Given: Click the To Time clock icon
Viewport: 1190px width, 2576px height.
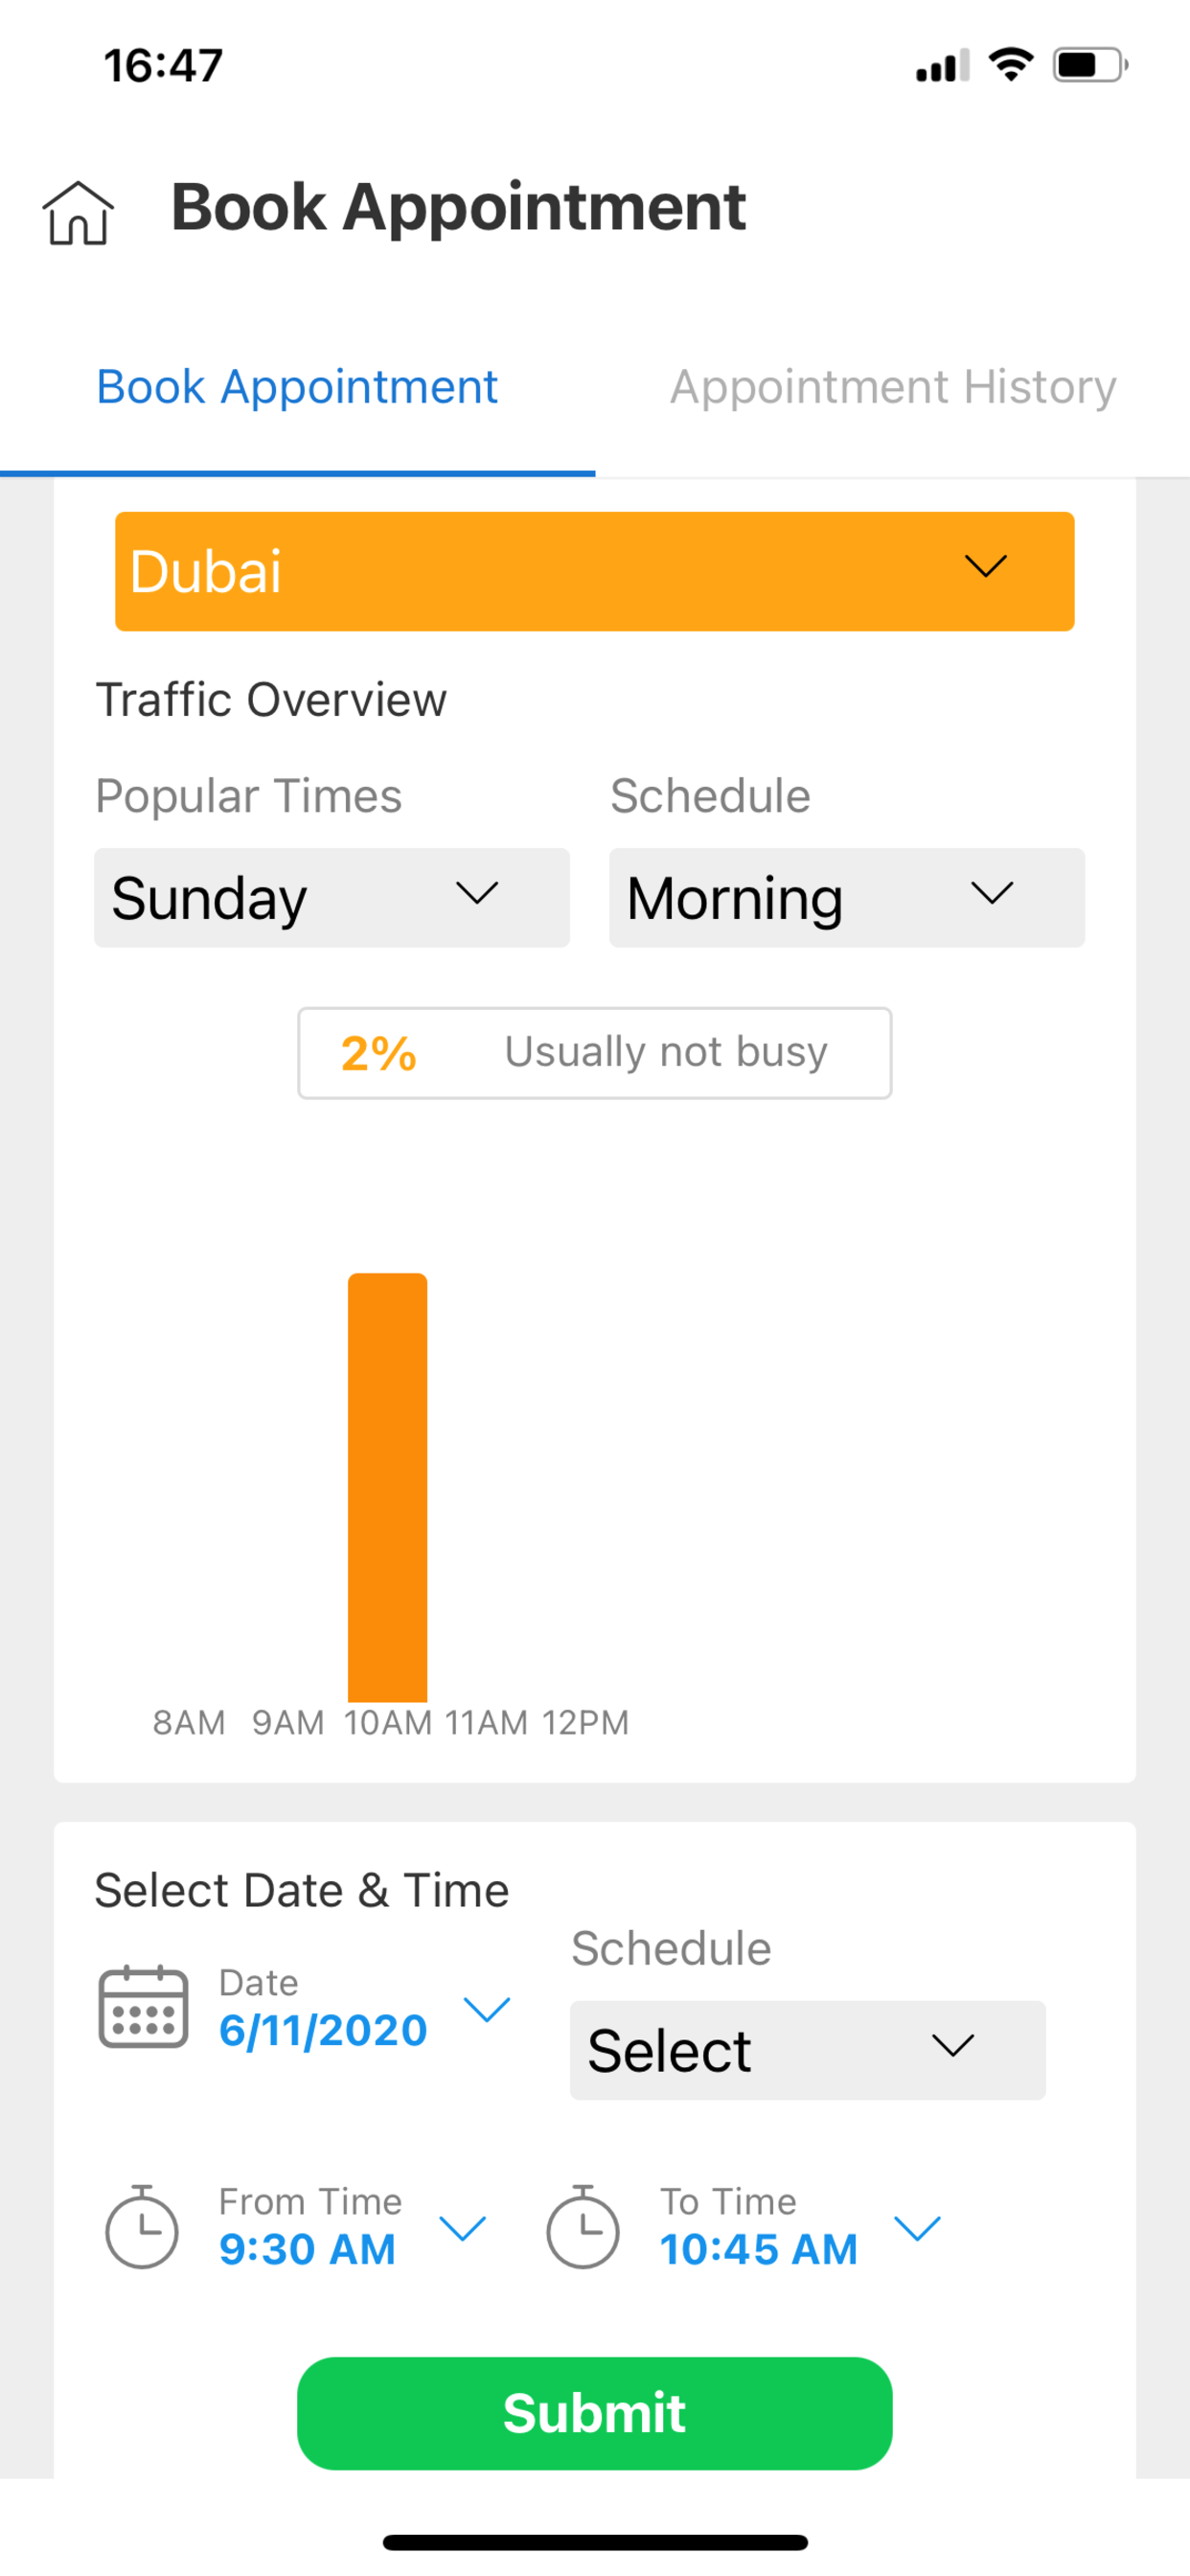Looking at the screenshot, I should pyautogui.click(x=582, y=2227).
